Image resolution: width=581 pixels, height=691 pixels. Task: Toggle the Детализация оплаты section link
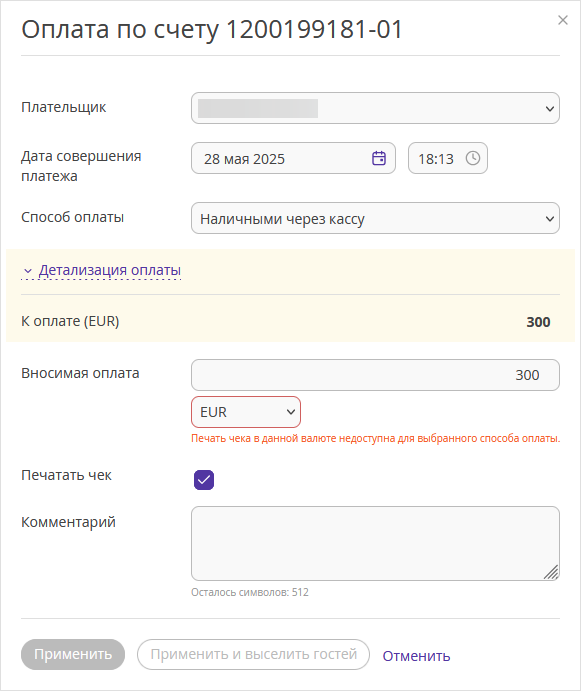tap(110, 270)
